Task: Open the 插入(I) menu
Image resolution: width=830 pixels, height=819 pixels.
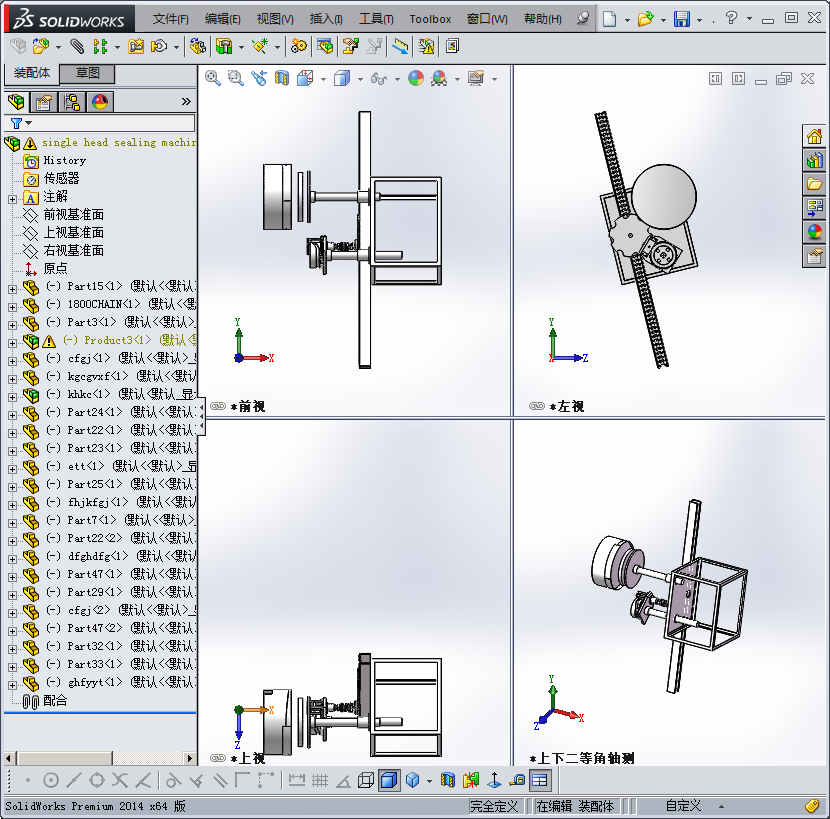Action: 326,19
